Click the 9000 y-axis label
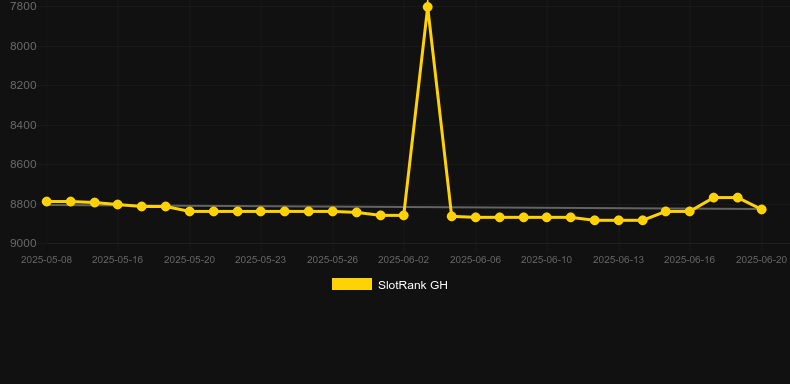 pos(24,243)
